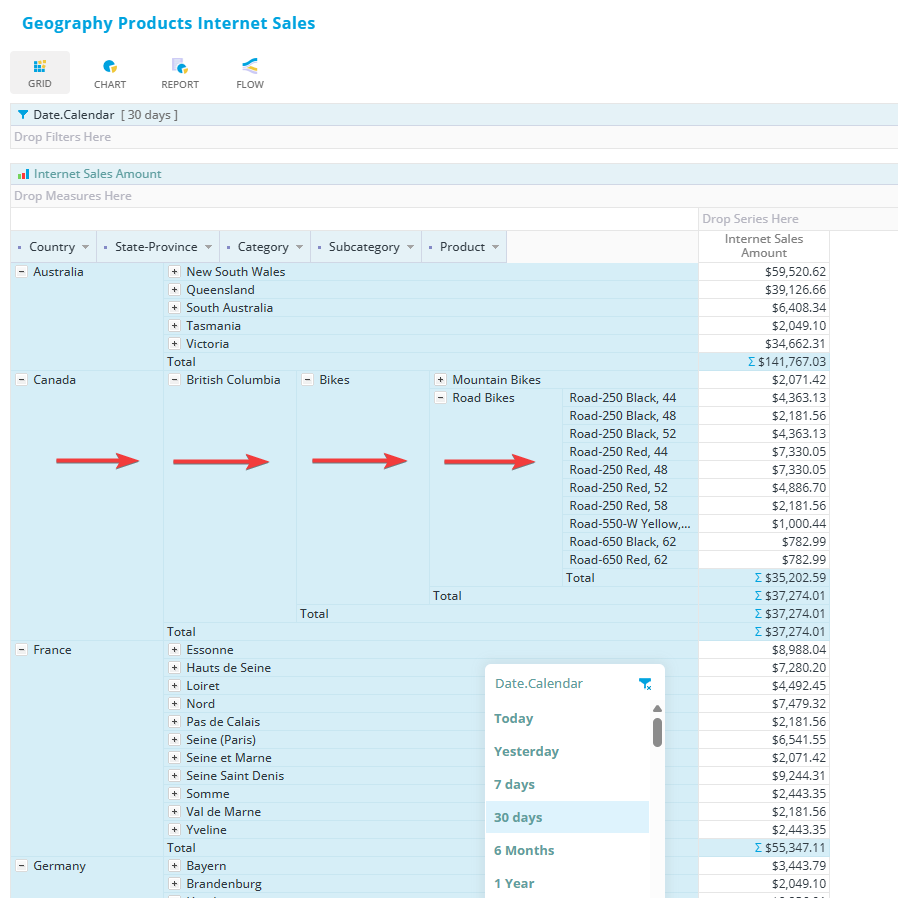Click the Date.Calendar filter funnel icon

click(x=23, y=115)
